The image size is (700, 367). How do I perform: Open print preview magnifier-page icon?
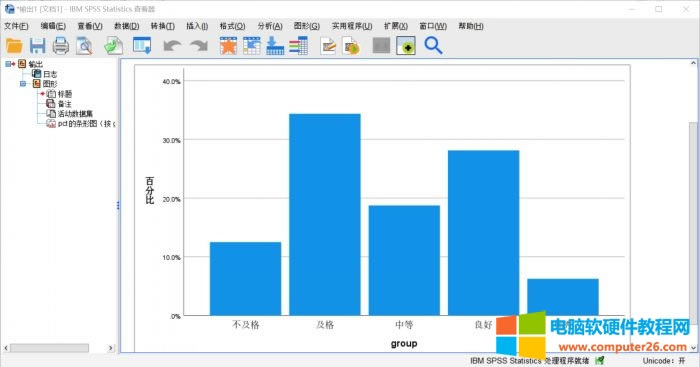[84, 46]
